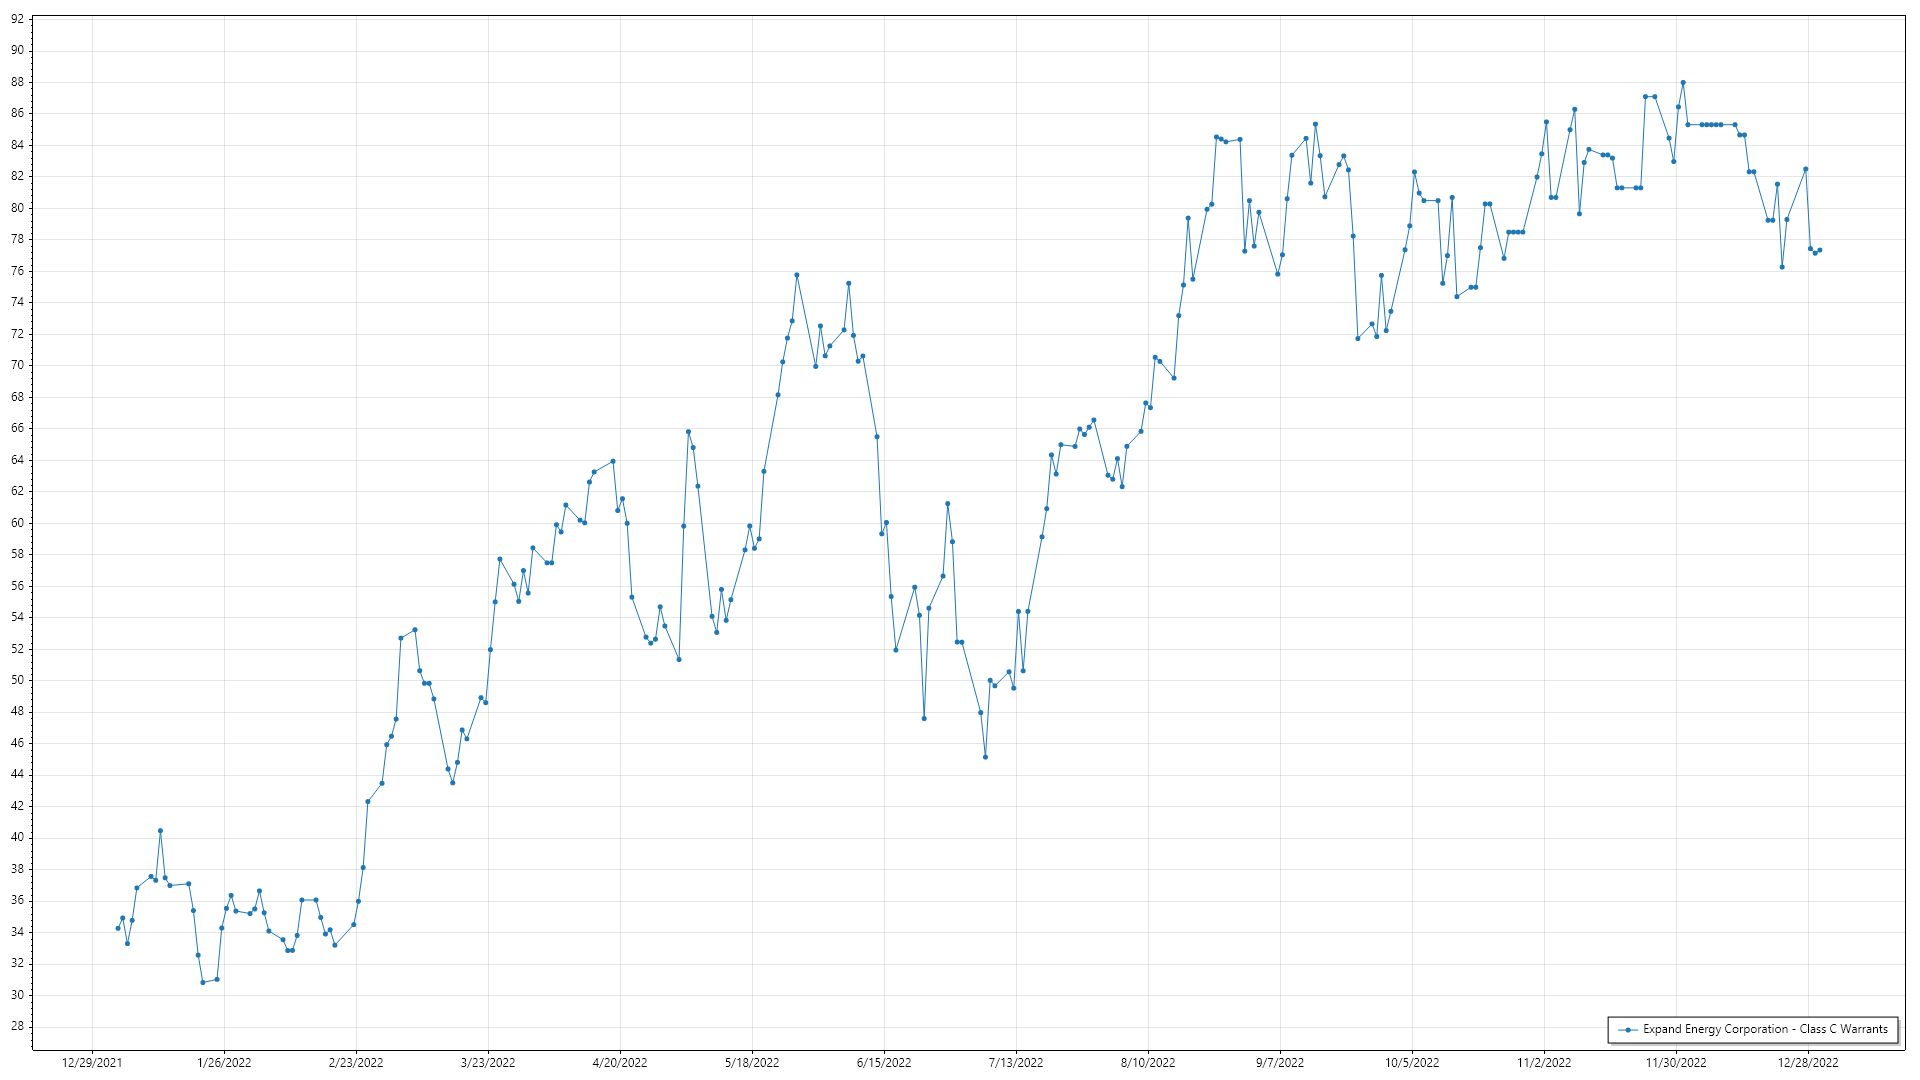Click the 60 y-axis value label

pyautogui.click(x=17, y=523)
